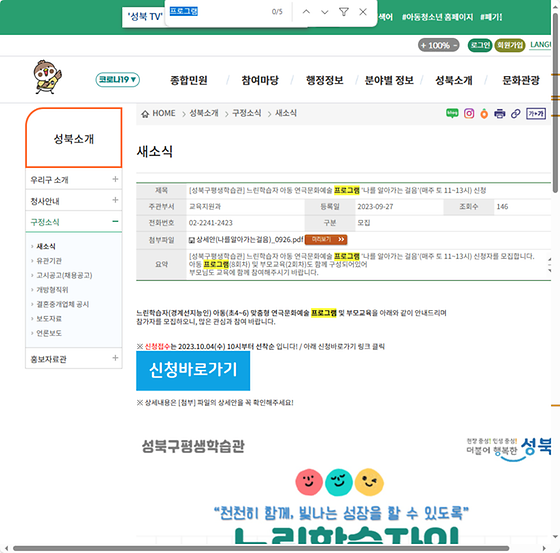Decrease page zoom with minus sign
Image resolution: width=560 pixels, height=553 pixels.
pos(455,45)
